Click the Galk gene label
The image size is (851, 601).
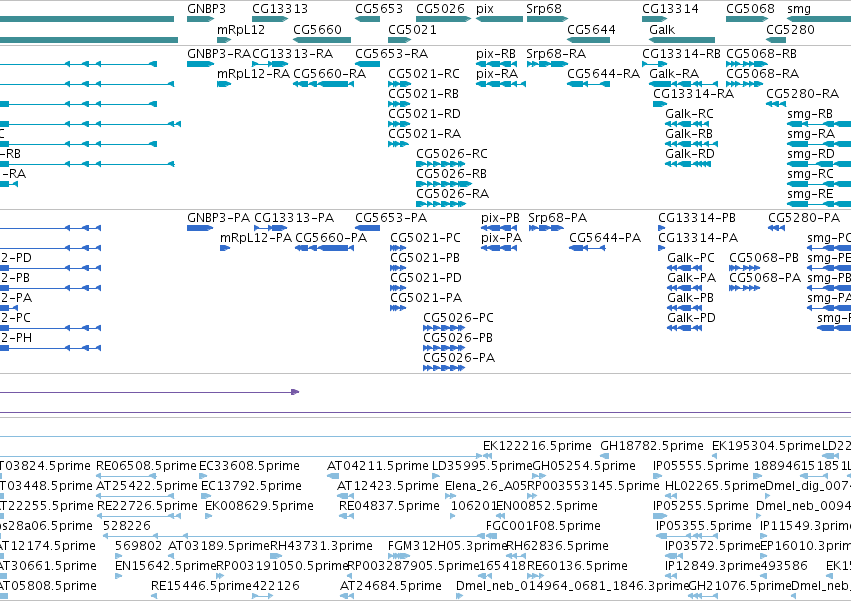point(662,29)
